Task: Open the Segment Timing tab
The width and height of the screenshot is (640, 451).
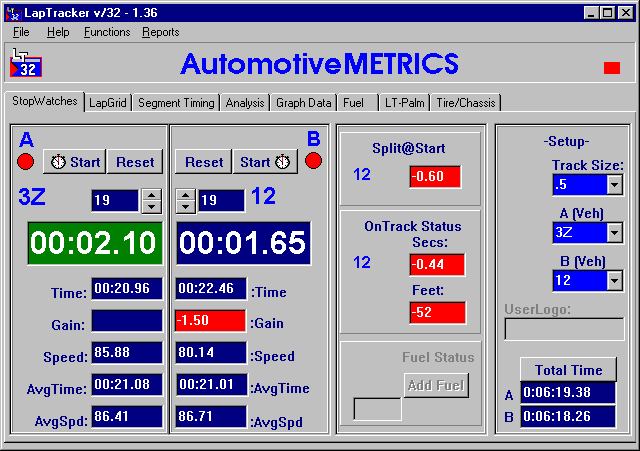Action: [x=176, y=103]
